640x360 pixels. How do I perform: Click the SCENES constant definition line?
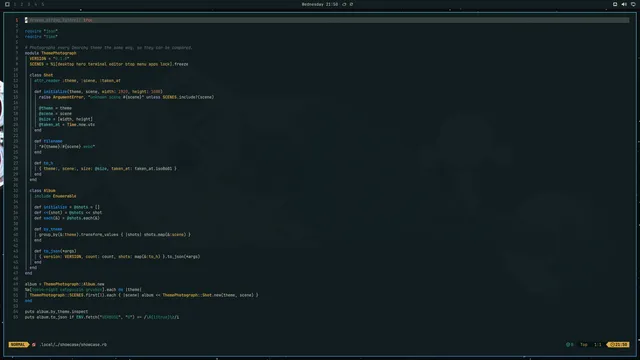coord(109,64)
